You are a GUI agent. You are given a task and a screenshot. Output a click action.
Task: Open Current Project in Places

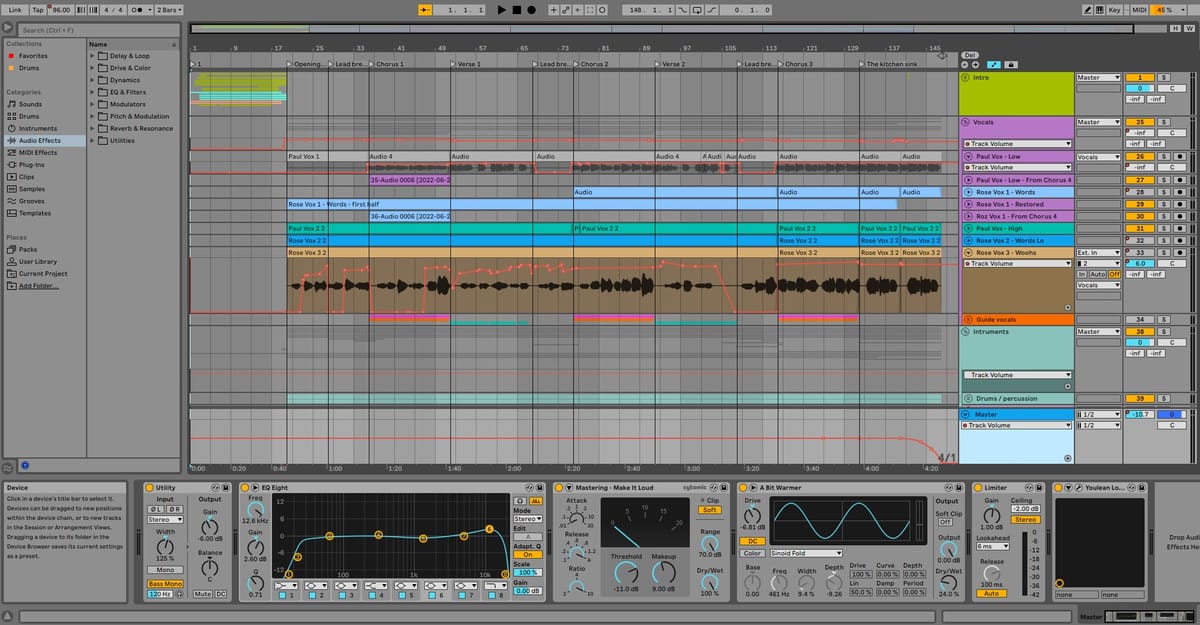click(43, 273)
